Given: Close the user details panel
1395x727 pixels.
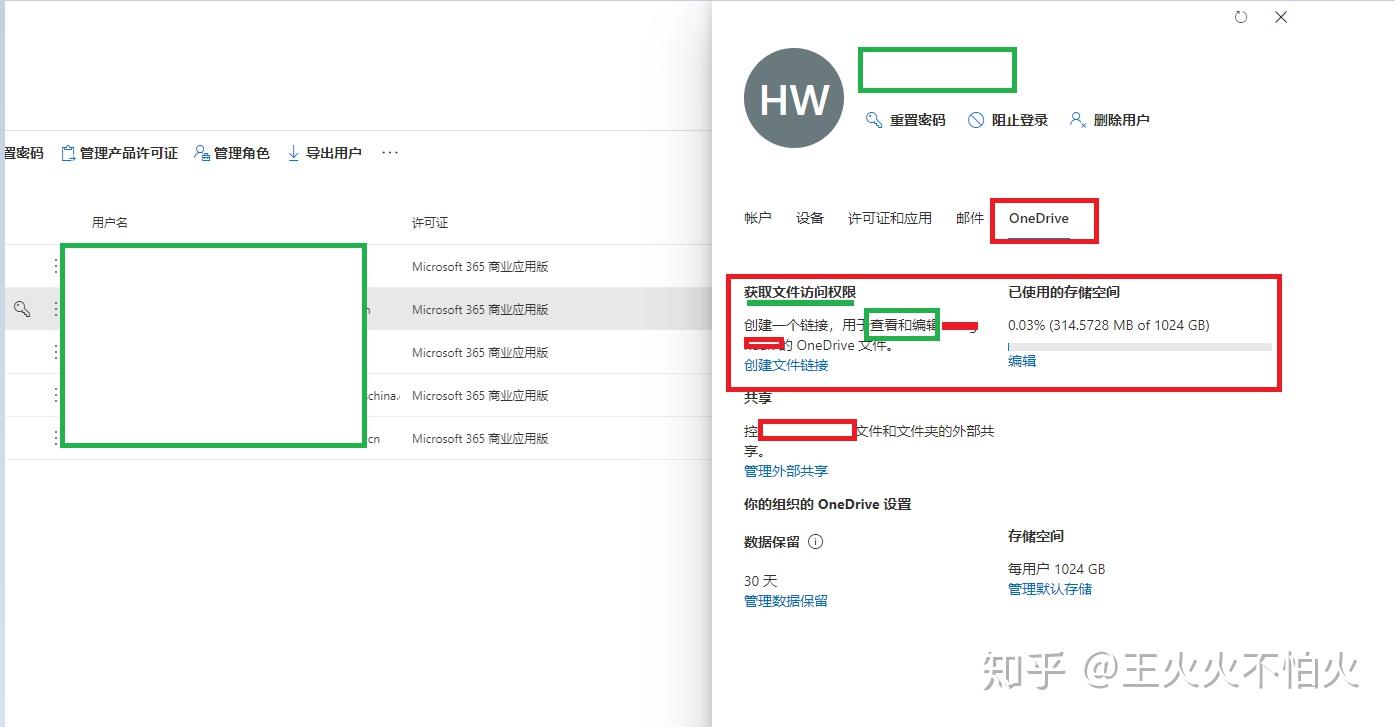Looking at the screenshot, I should point(1281,17).
